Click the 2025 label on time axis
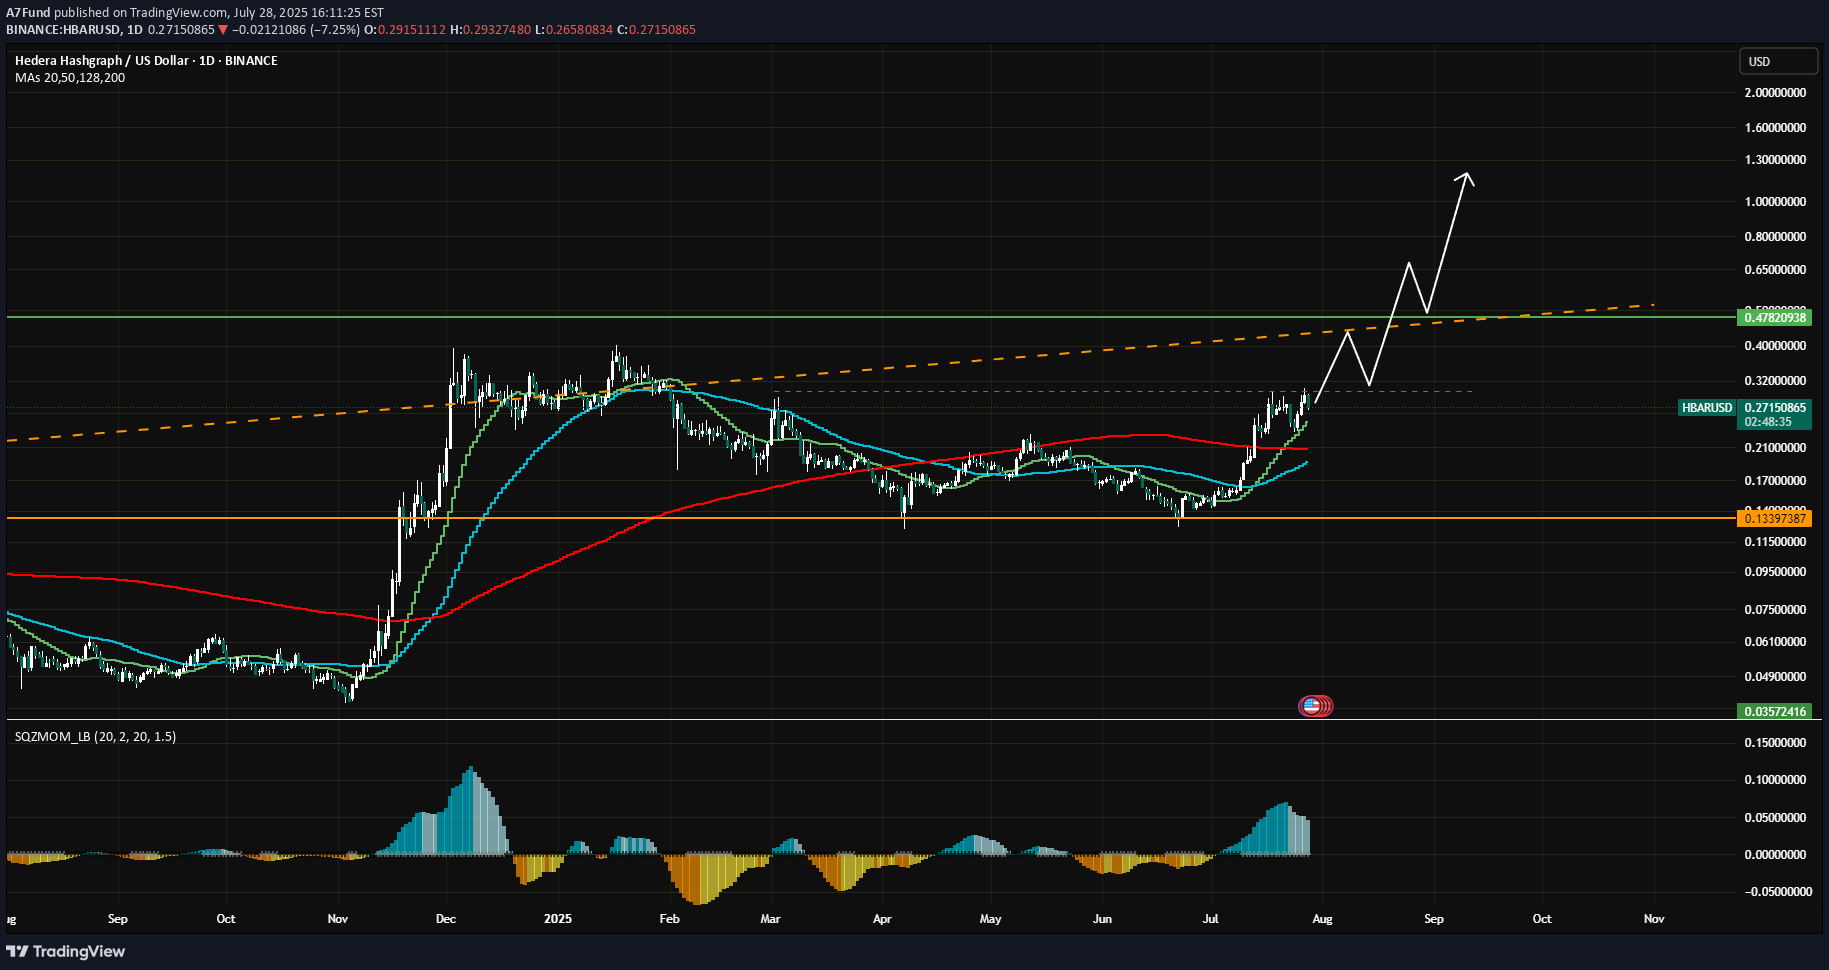Image resolution: width=1829 pixels, height=970 pixels. pyautogui.click(x=558, y=918)
